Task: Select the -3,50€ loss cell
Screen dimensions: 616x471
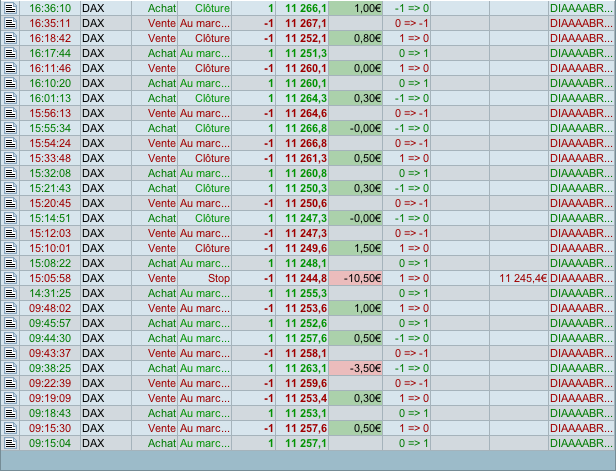Action: (x=356, y=368)
